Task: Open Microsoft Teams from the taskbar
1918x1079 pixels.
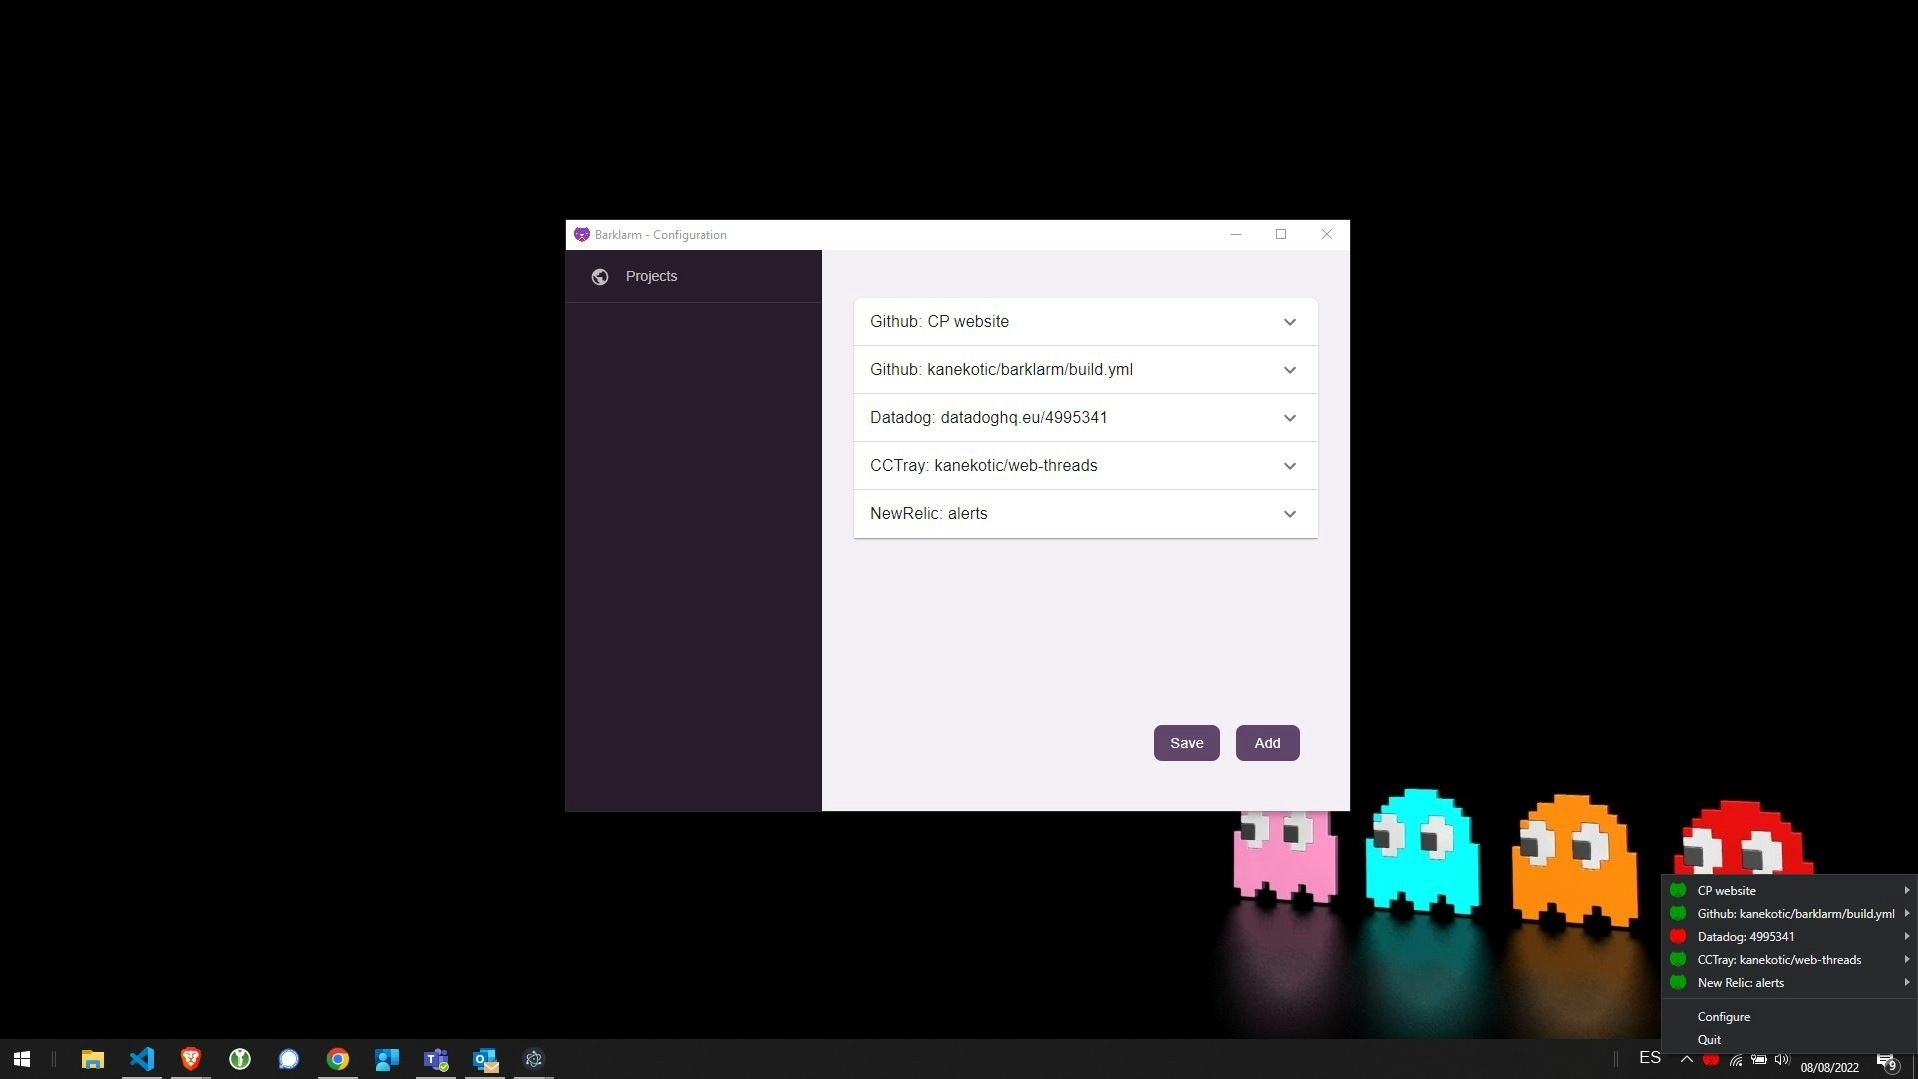Action: pyautogui.click(x=436, y=1059)
